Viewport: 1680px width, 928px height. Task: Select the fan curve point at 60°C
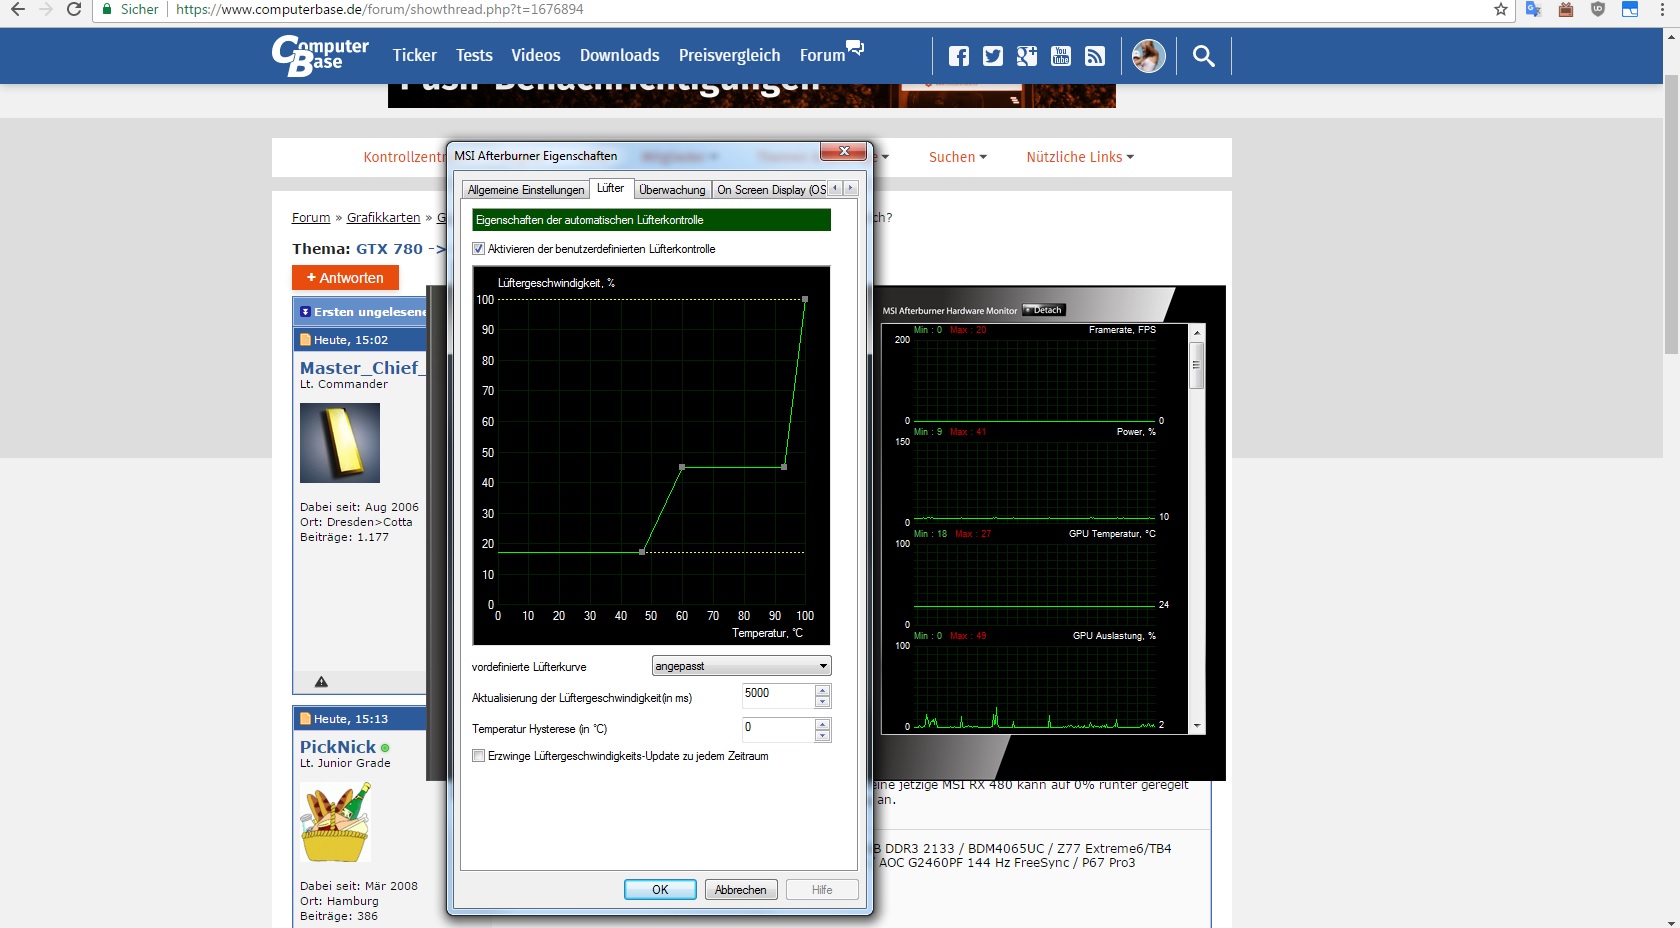(x=682, y=467)
